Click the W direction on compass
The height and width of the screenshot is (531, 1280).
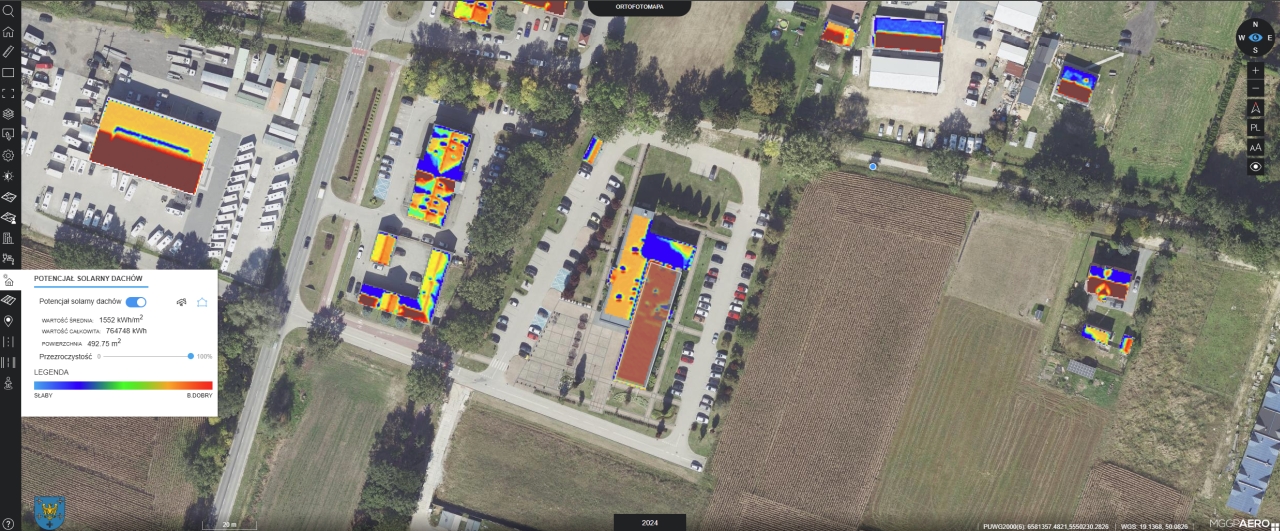pyautogui.click(x=1242, y=37)
